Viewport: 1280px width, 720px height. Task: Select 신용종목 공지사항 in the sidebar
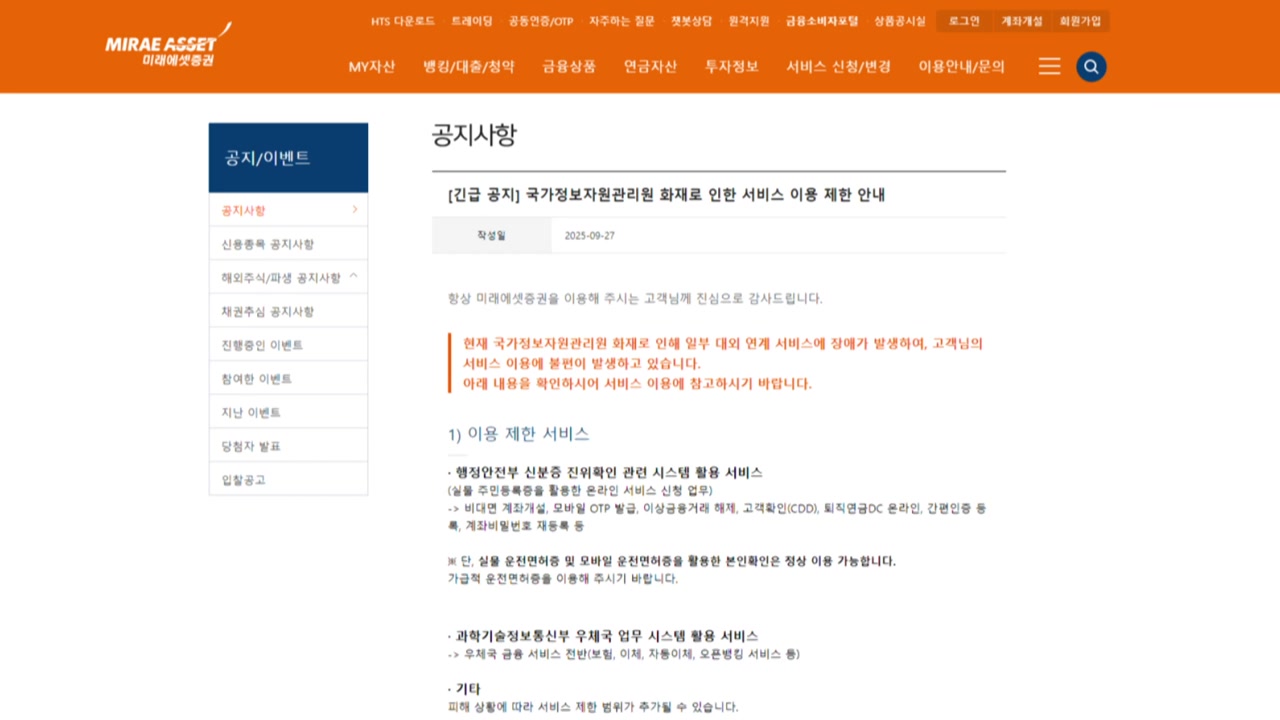268,244
